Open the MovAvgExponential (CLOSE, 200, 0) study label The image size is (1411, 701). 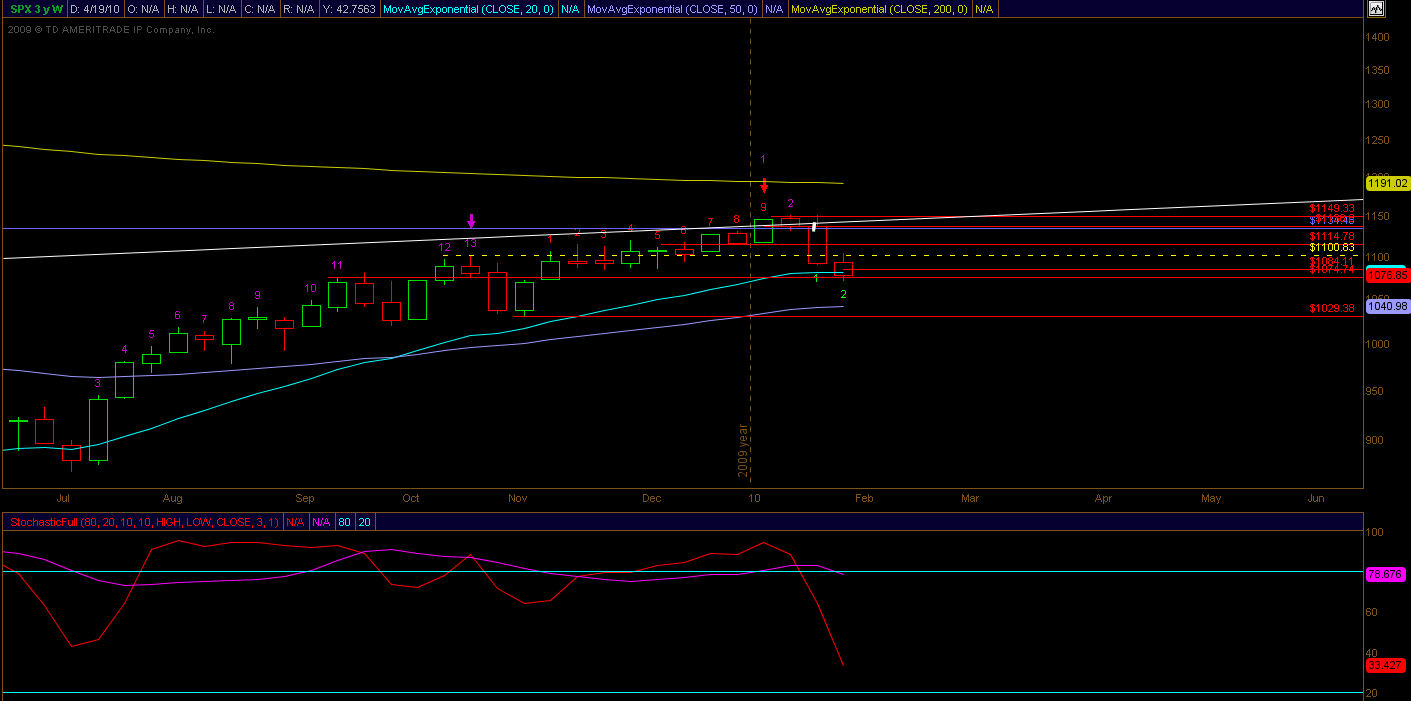click(879, 9)
